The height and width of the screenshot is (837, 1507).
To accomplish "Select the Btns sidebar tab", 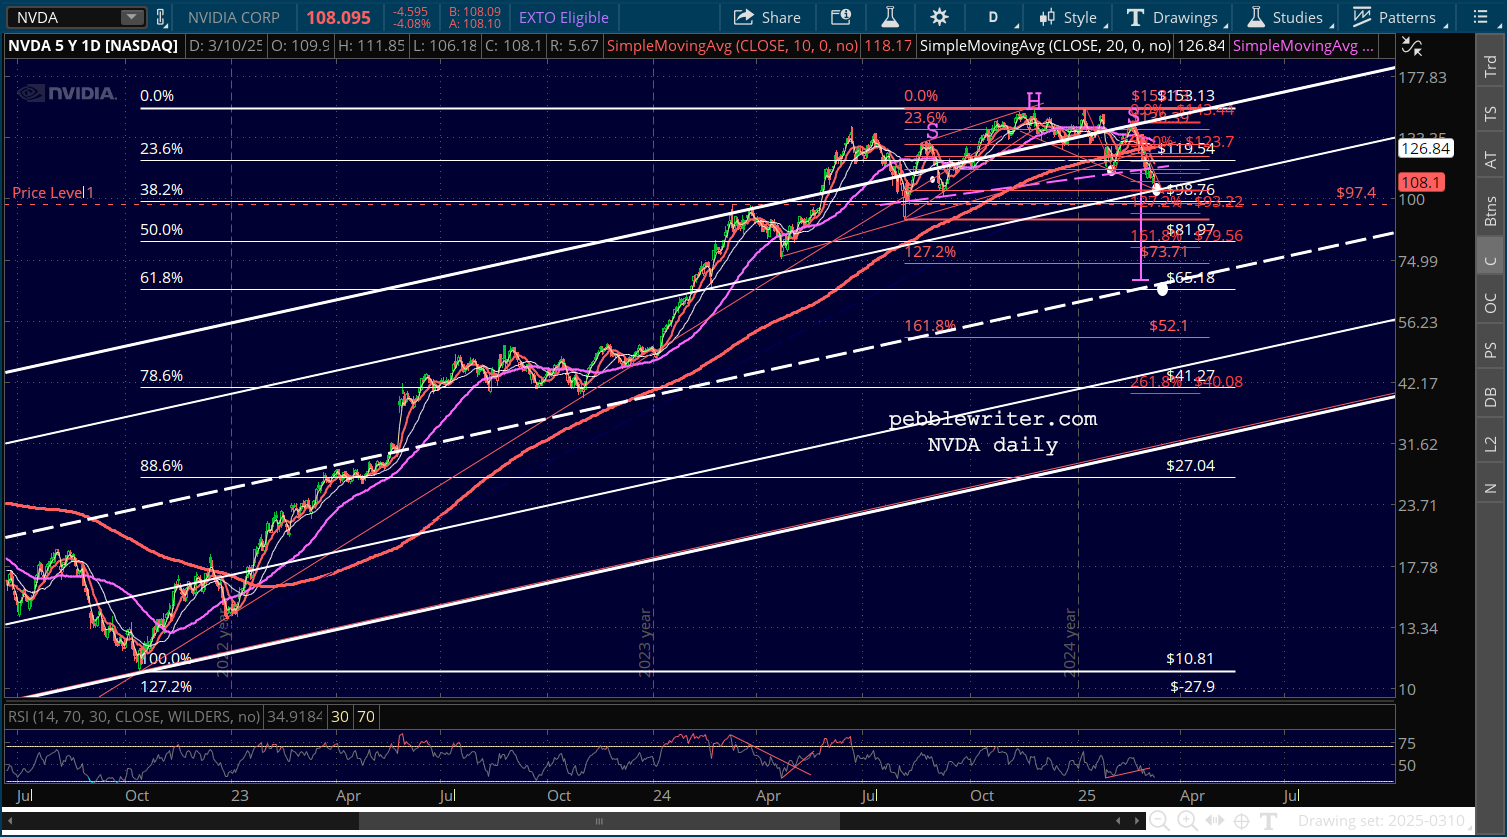I will 1490,212.
